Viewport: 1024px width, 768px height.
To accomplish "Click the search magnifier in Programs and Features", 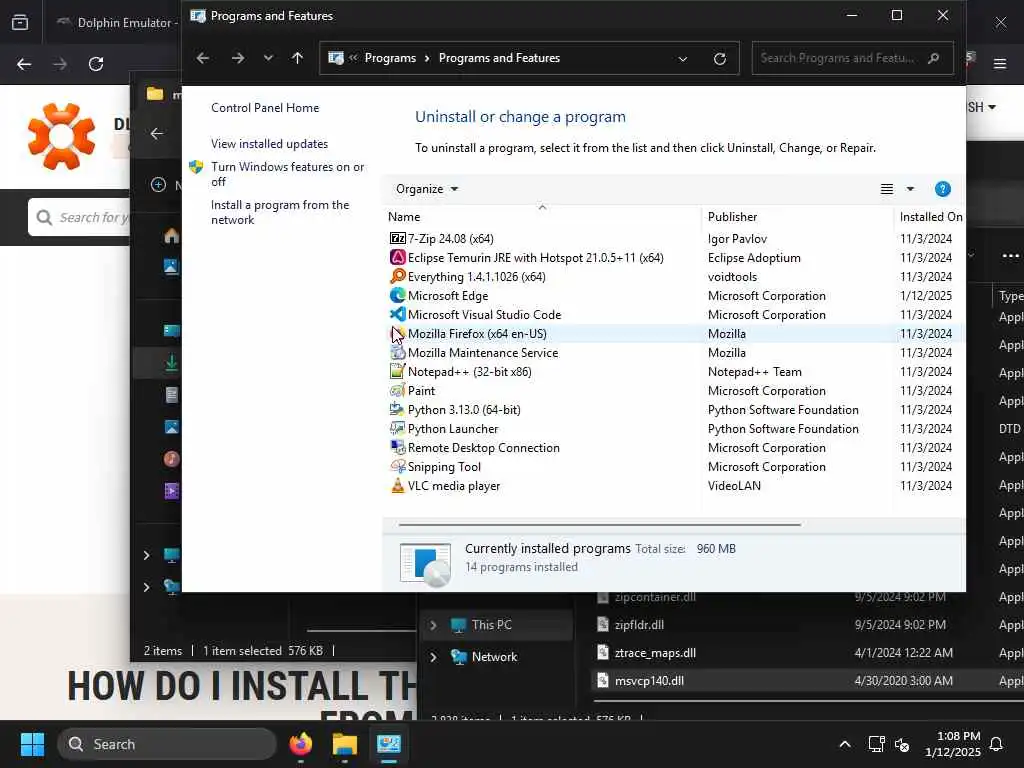I will [934, 58].
